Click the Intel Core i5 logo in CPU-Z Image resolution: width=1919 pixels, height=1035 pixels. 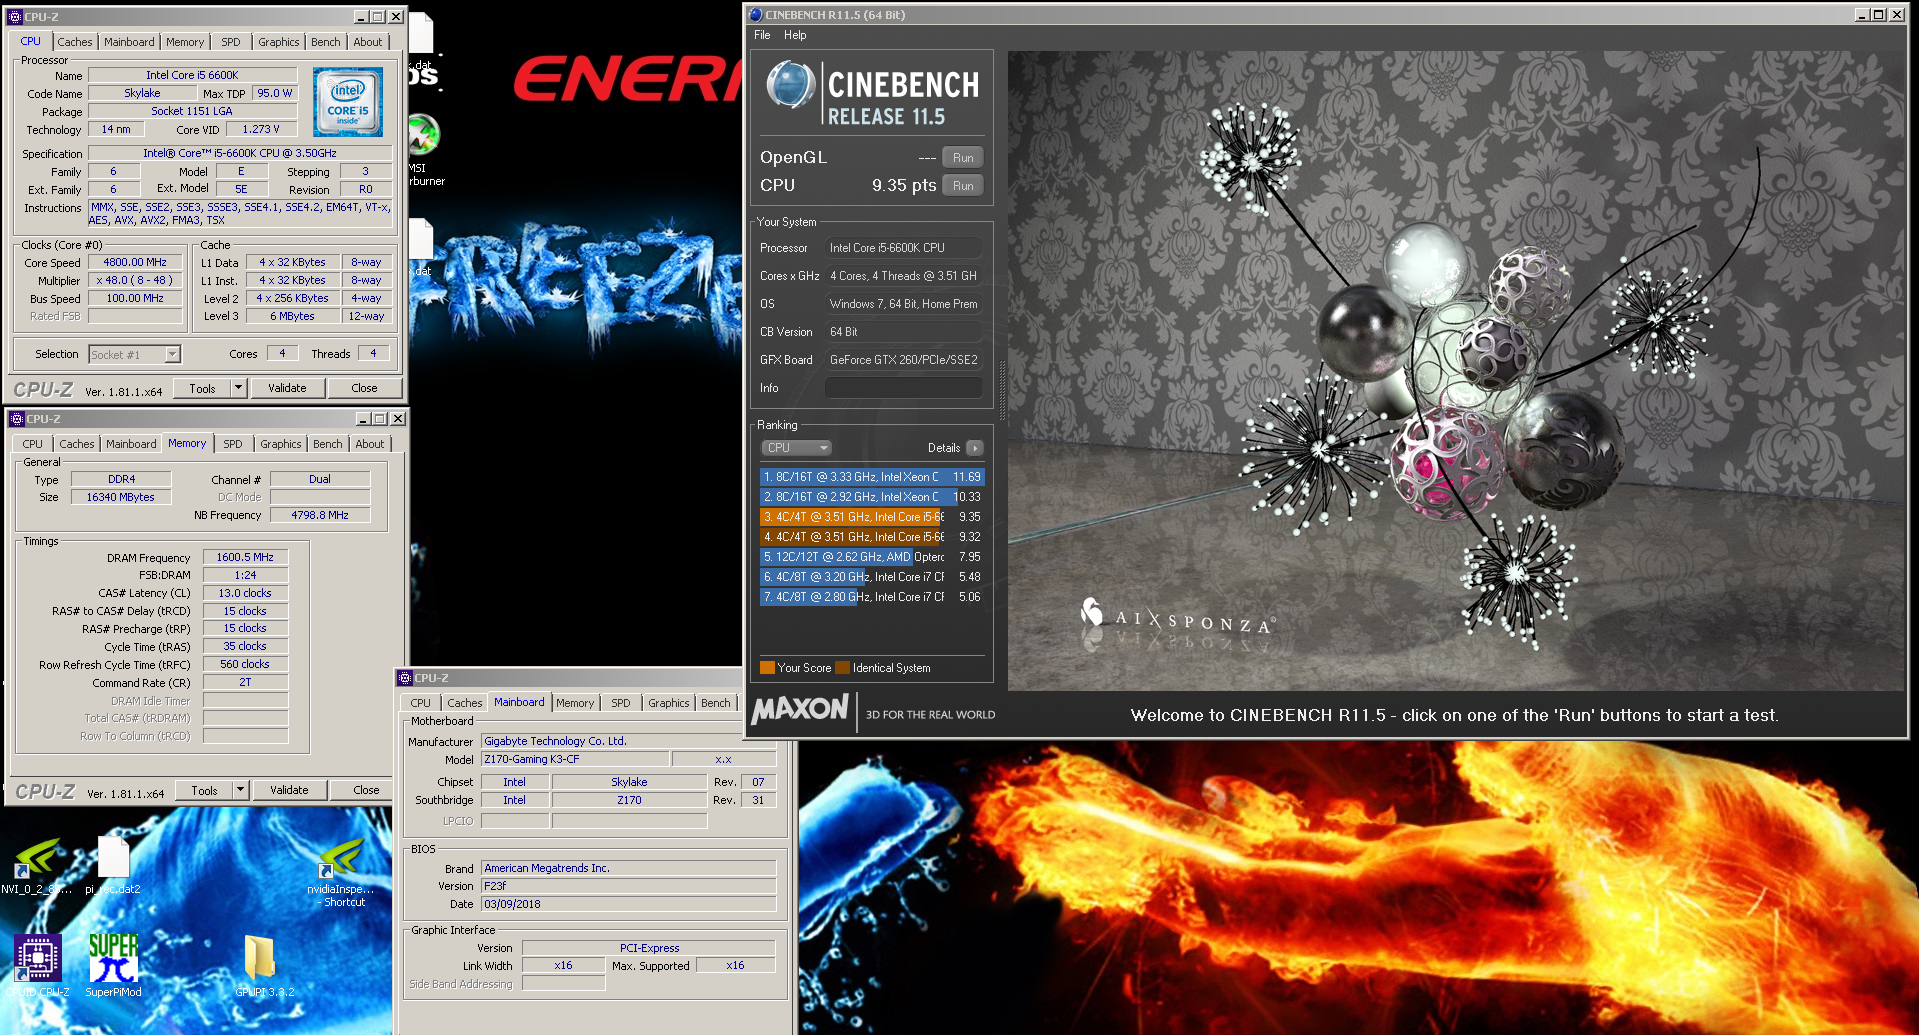coord(348,102)
